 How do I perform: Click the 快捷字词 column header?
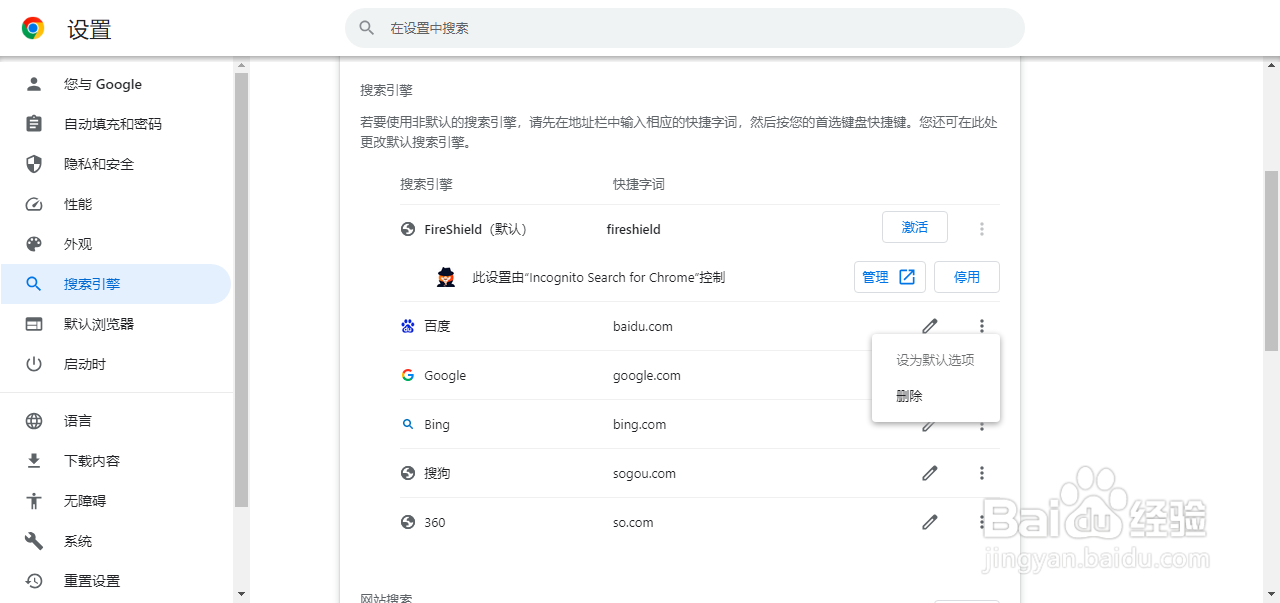[x=639, y=184]
